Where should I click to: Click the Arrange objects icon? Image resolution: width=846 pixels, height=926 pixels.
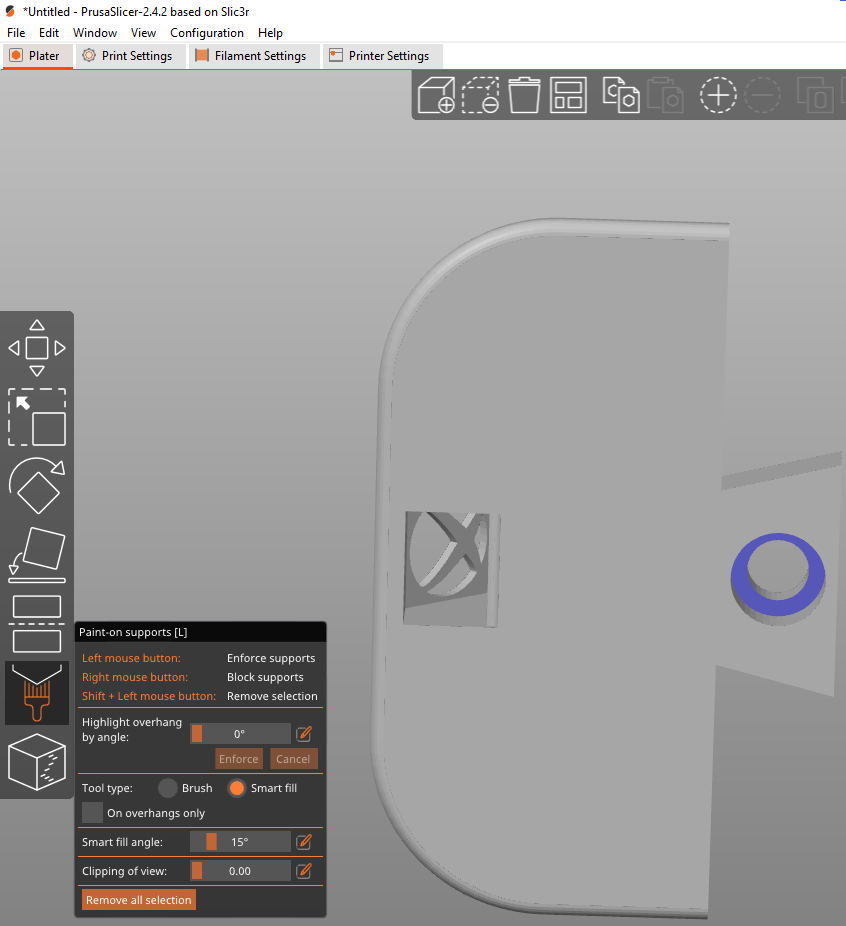coord(568,94)
